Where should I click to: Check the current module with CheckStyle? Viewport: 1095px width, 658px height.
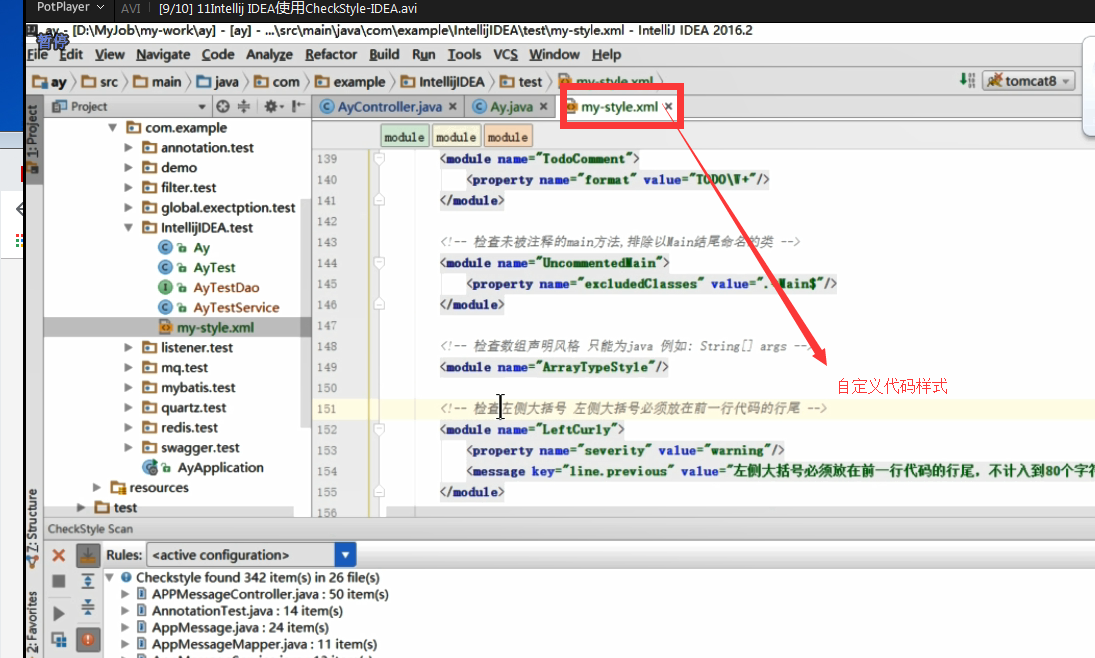point(59,640)
